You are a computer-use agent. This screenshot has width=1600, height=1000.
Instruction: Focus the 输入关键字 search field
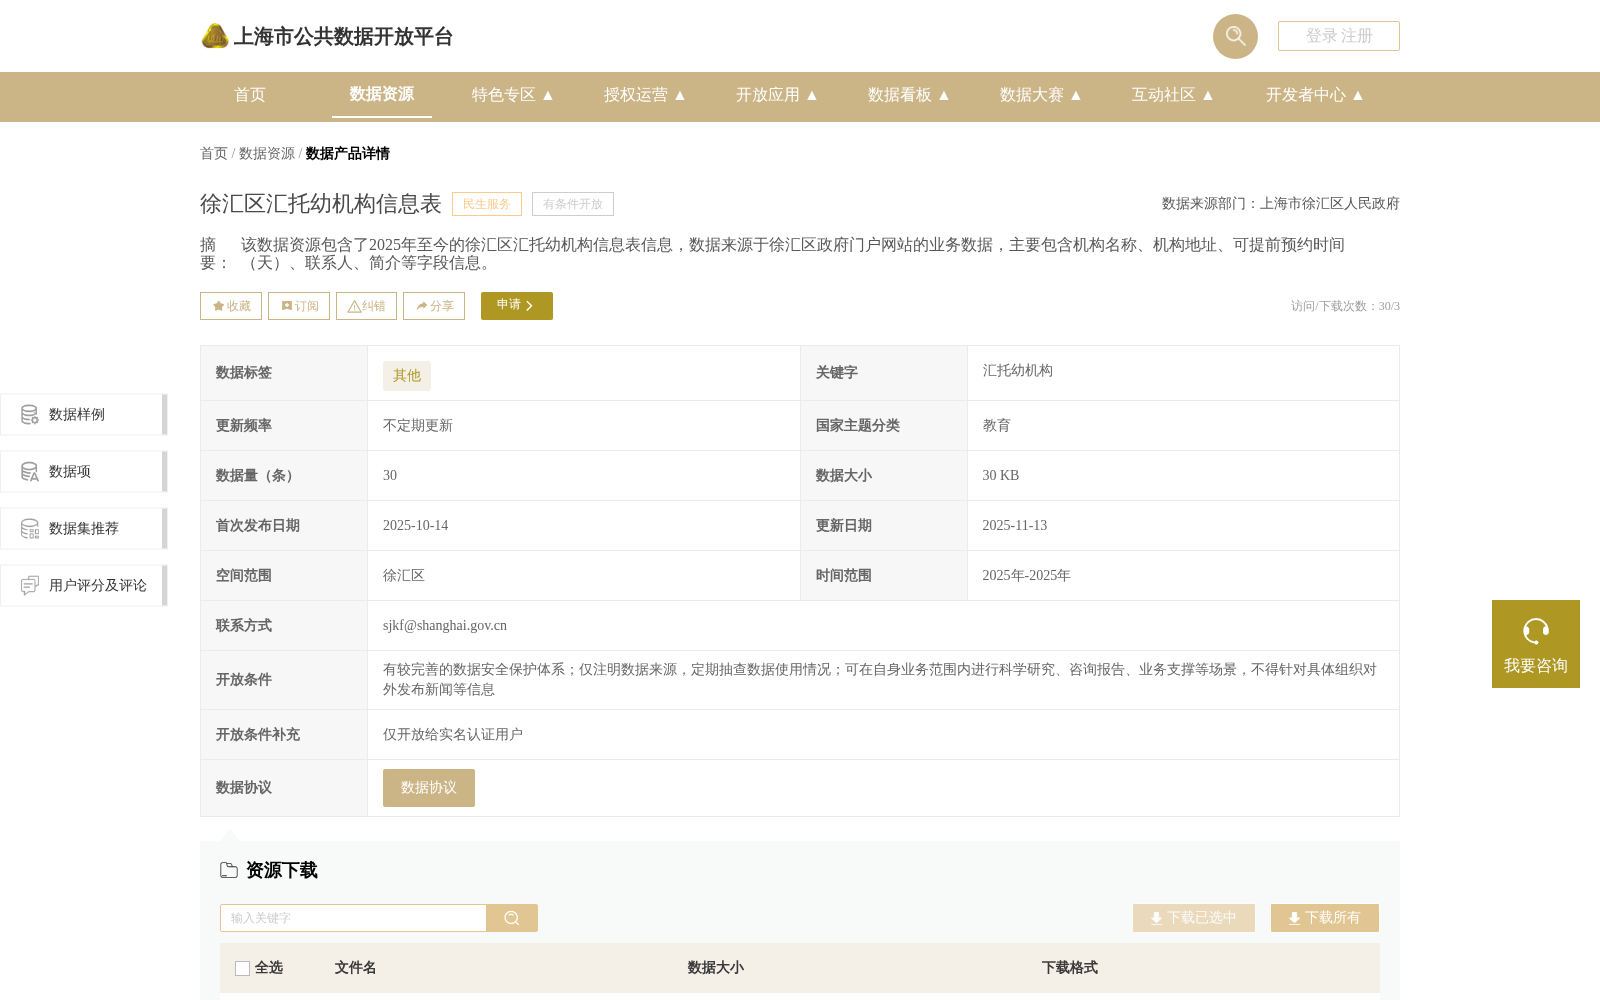click(353, 918)
